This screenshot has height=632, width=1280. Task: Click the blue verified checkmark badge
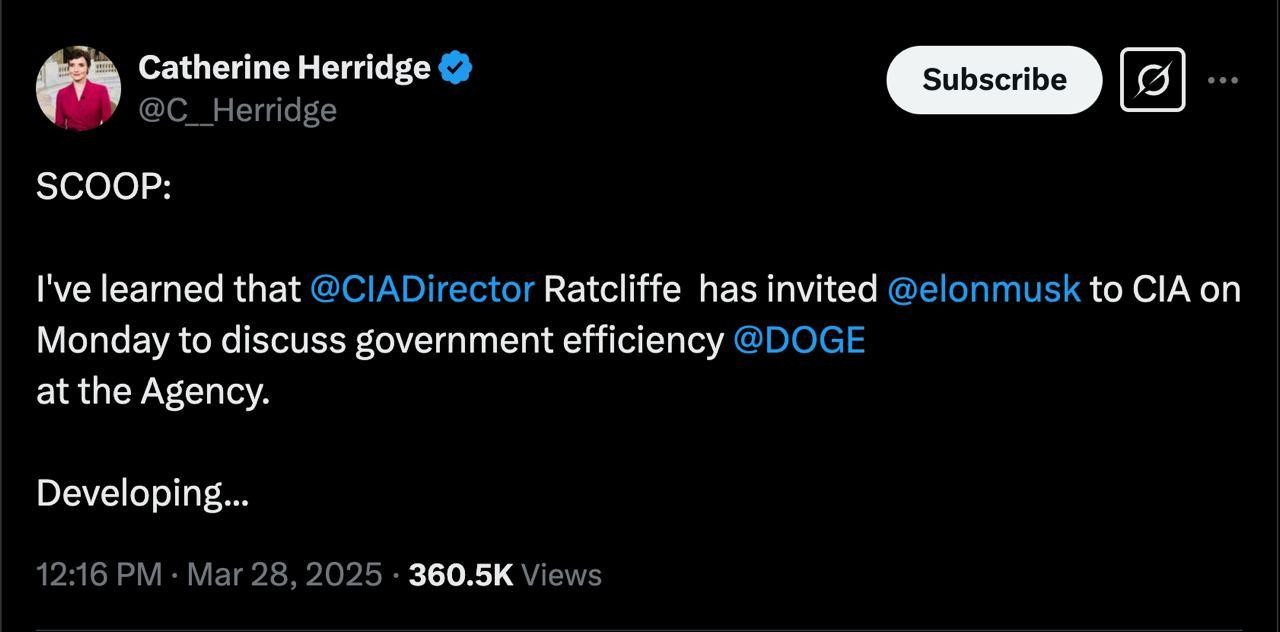tap(456, 68)
